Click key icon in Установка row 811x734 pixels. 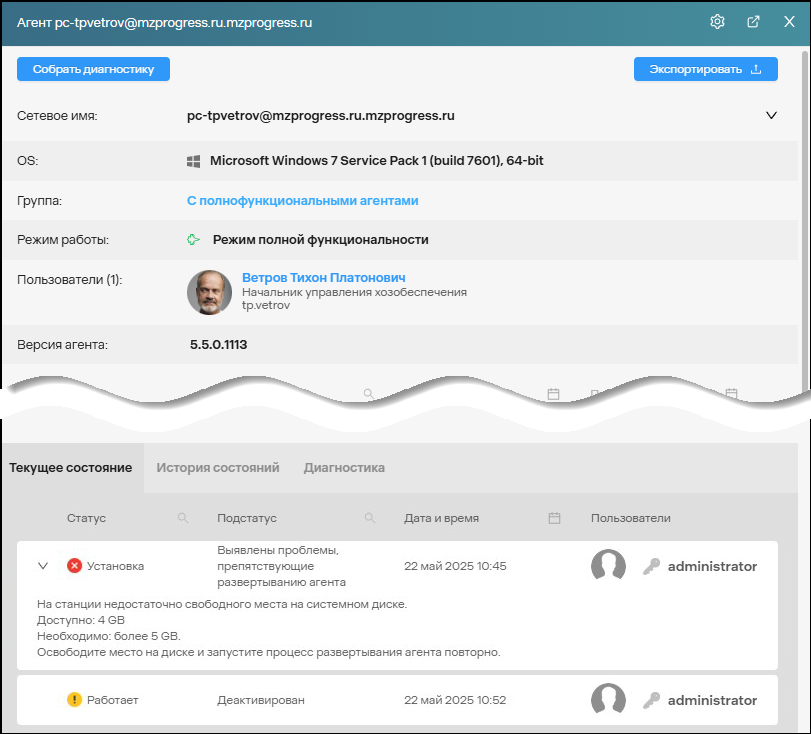(x=651, y=566)
